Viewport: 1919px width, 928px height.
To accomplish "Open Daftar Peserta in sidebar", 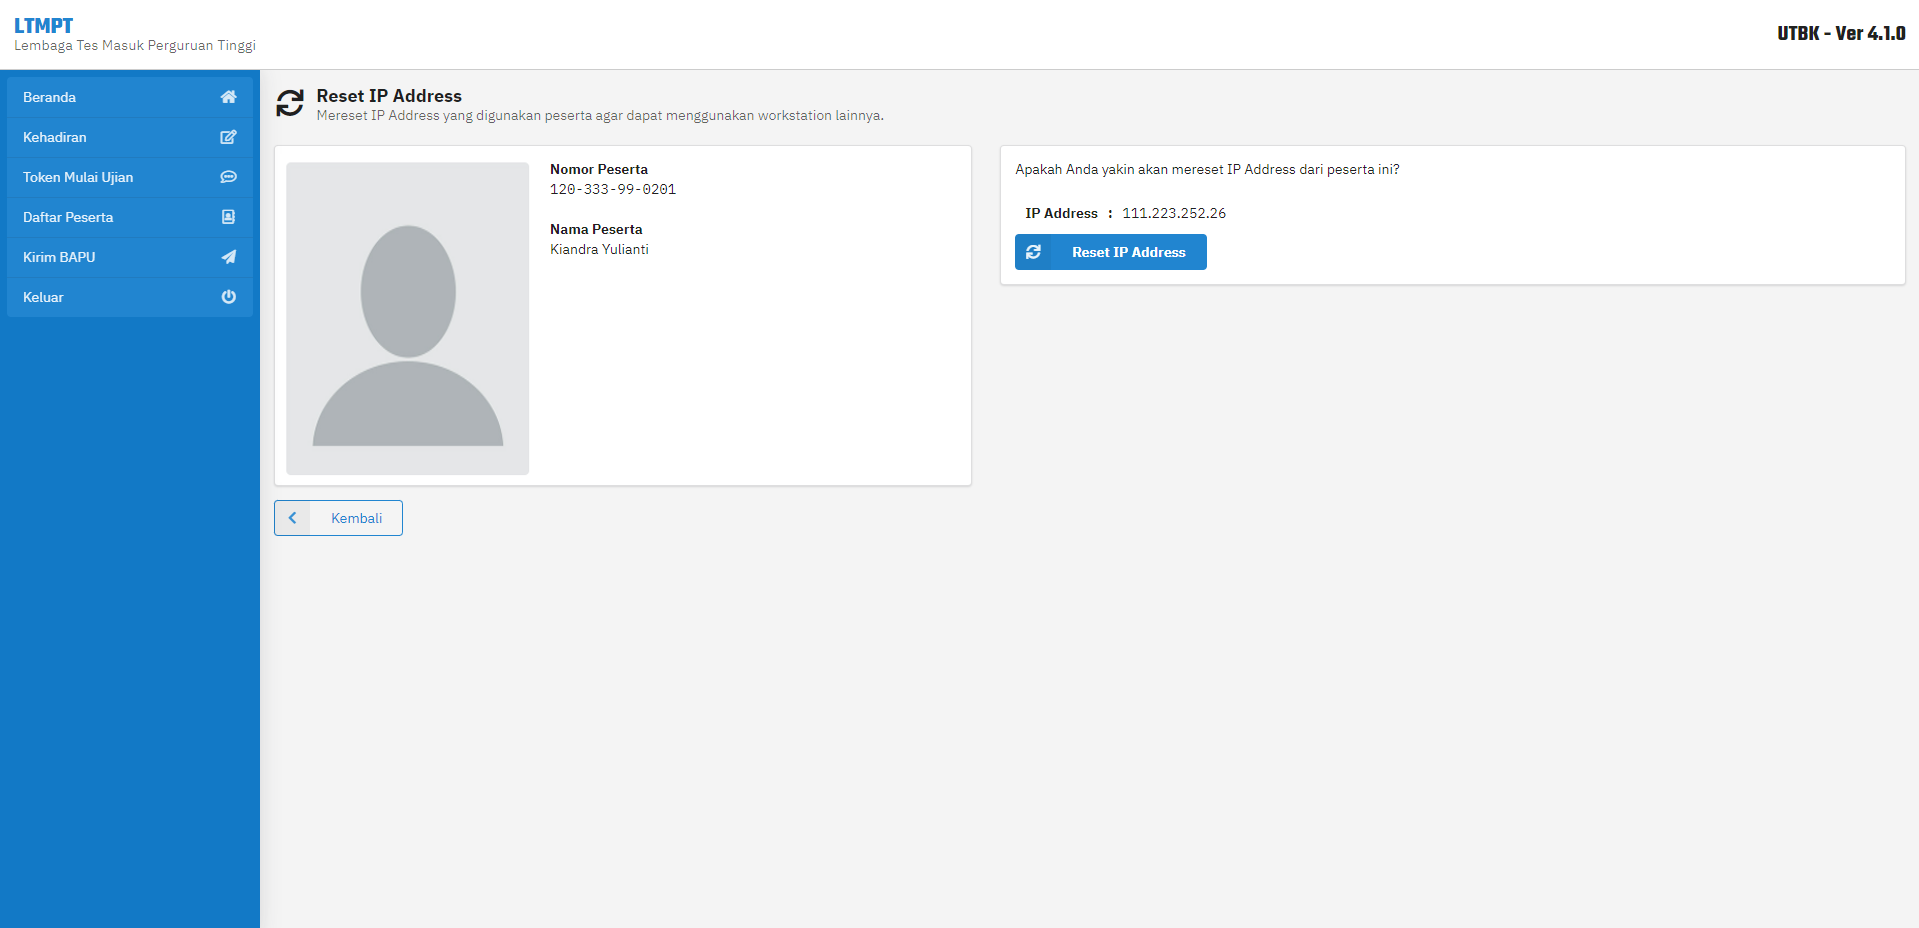I will click(x=130, y=217).
